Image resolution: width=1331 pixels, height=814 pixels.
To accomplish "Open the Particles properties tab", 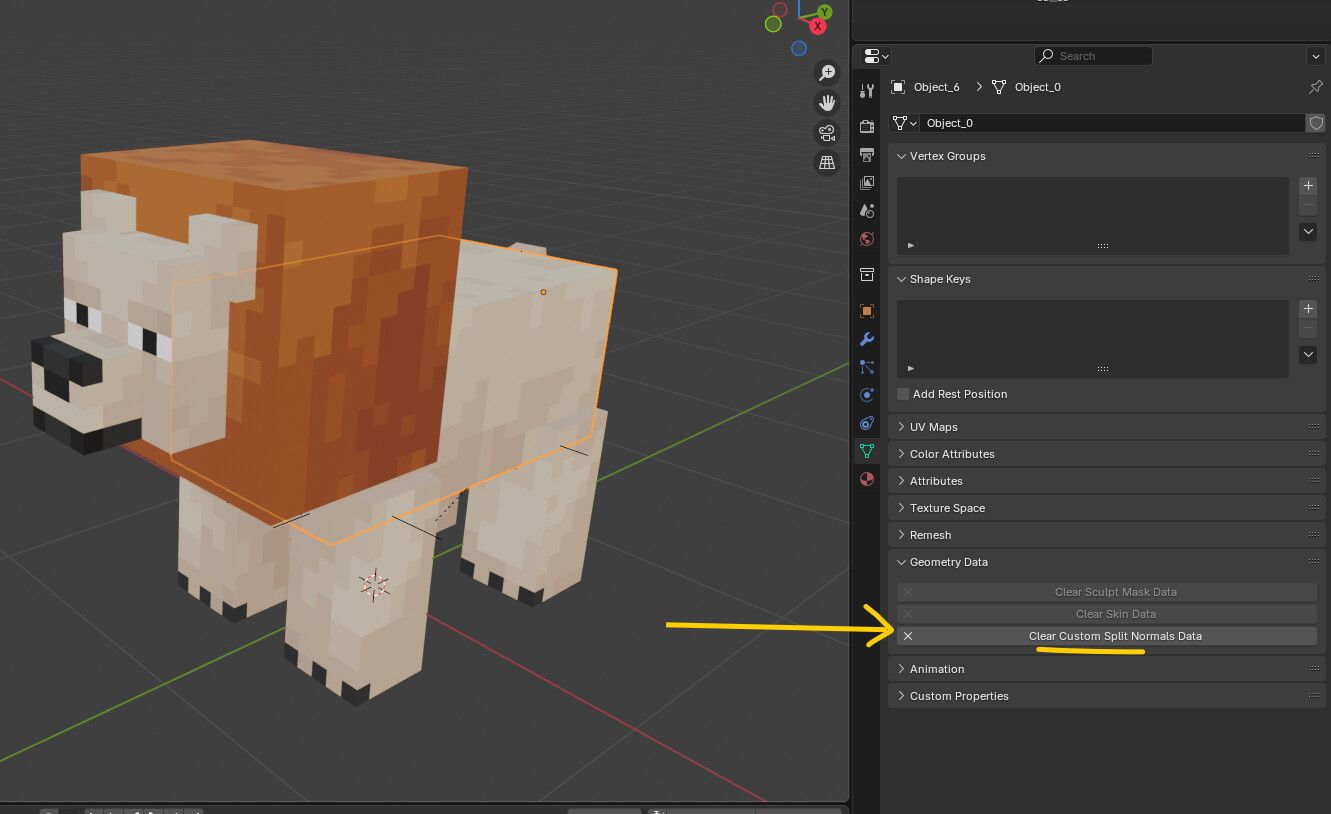I will (867, 367).
